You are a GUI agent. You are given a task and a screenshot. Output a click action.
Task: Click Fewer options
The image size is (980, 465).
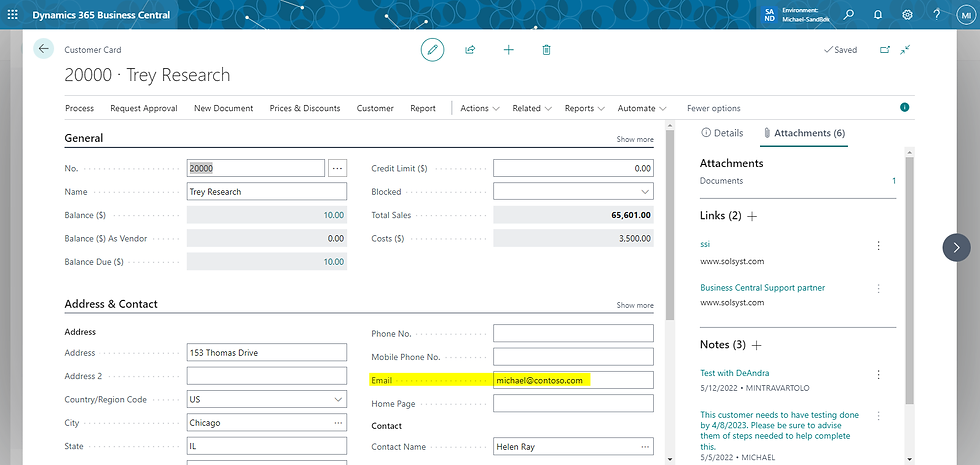pyautogui.click(x=714, y=108)
